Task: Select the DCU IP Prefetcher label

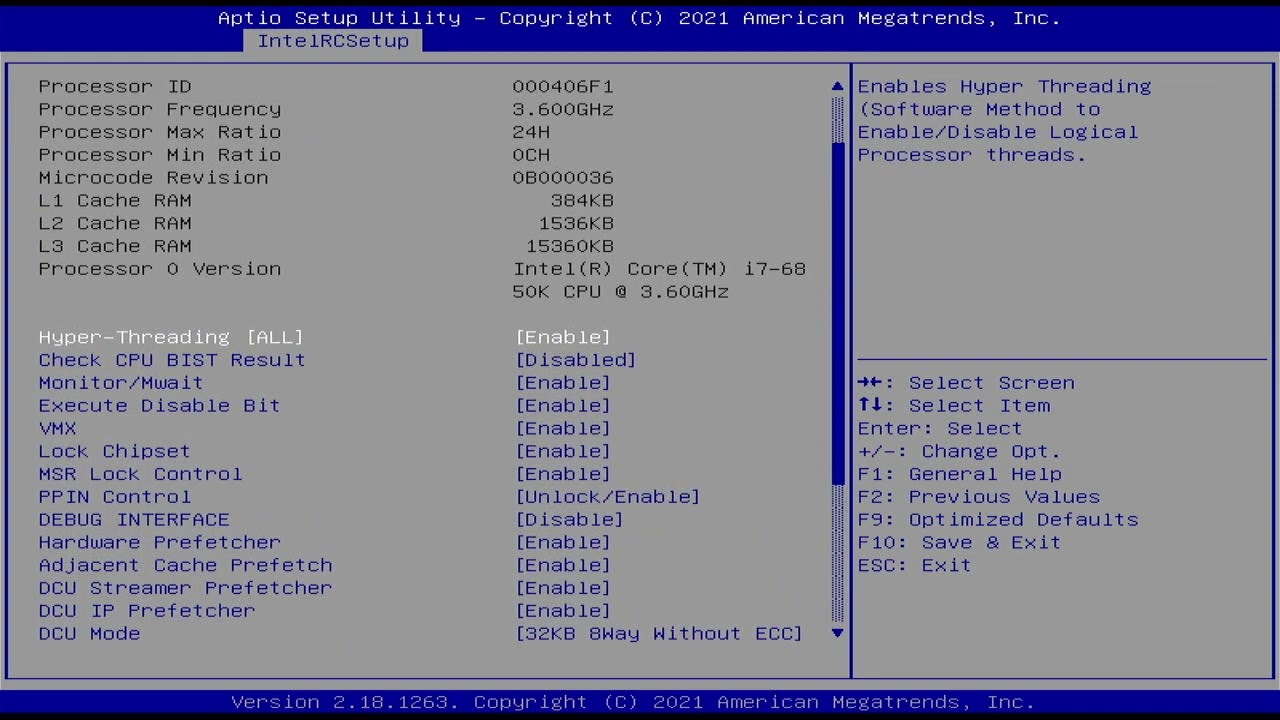Action: coord(147,611)
